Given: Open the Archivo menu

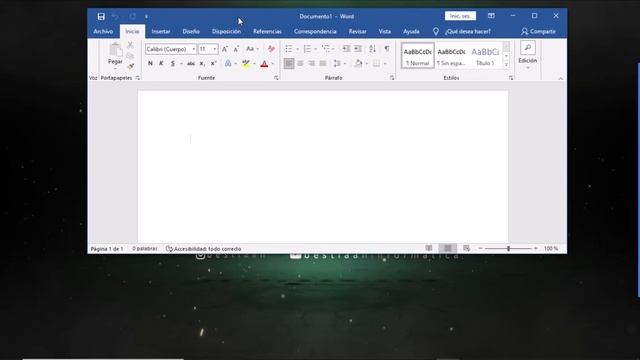Looking at the screenshot, I should click(x=103, y=31).
